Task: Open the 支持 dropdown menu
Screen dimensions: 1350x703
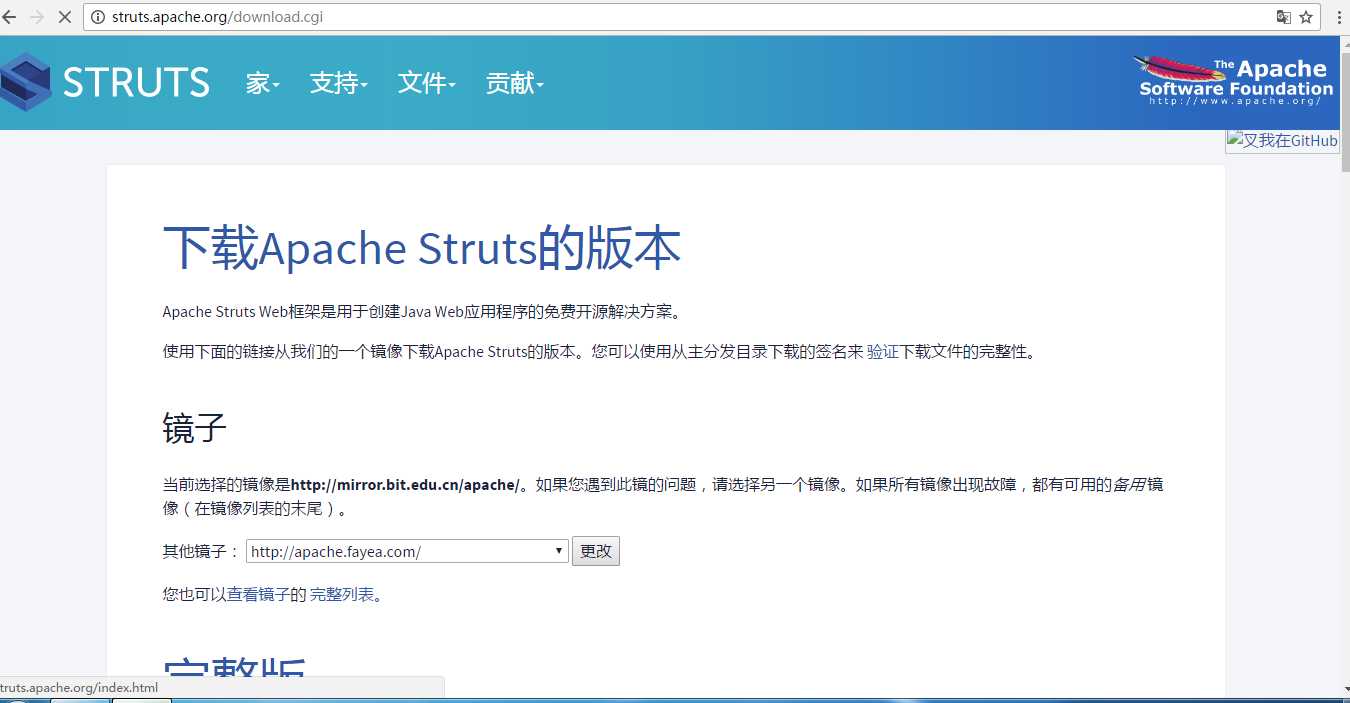Action: 339,83
